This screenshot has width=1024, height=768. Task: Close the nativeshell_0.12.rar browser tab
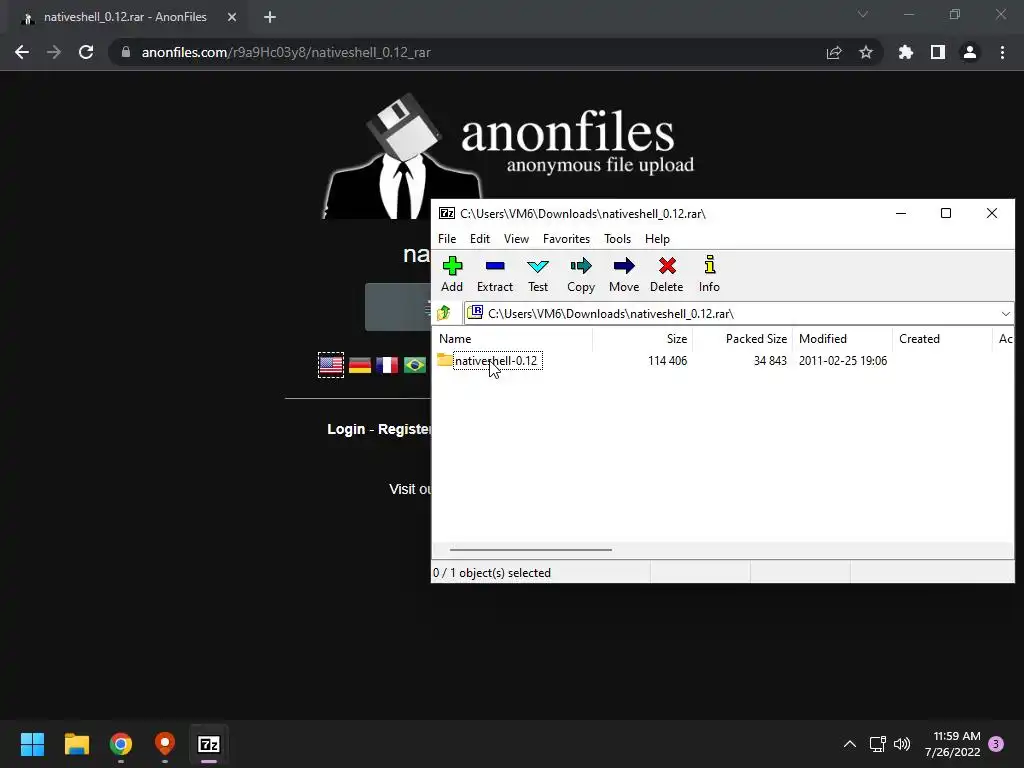pyautogui.click(x=232, y=18)
